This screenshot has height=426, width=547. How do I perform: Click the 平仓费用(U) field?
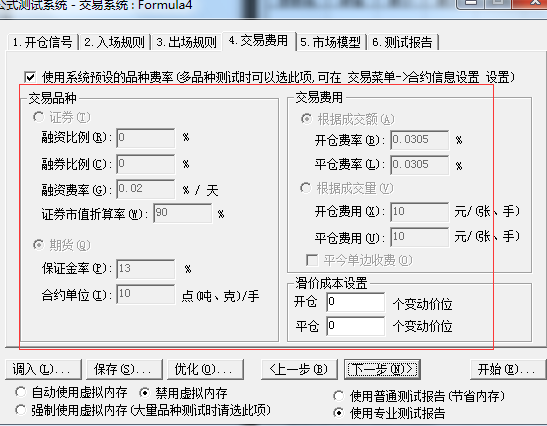tap(420, 237)
